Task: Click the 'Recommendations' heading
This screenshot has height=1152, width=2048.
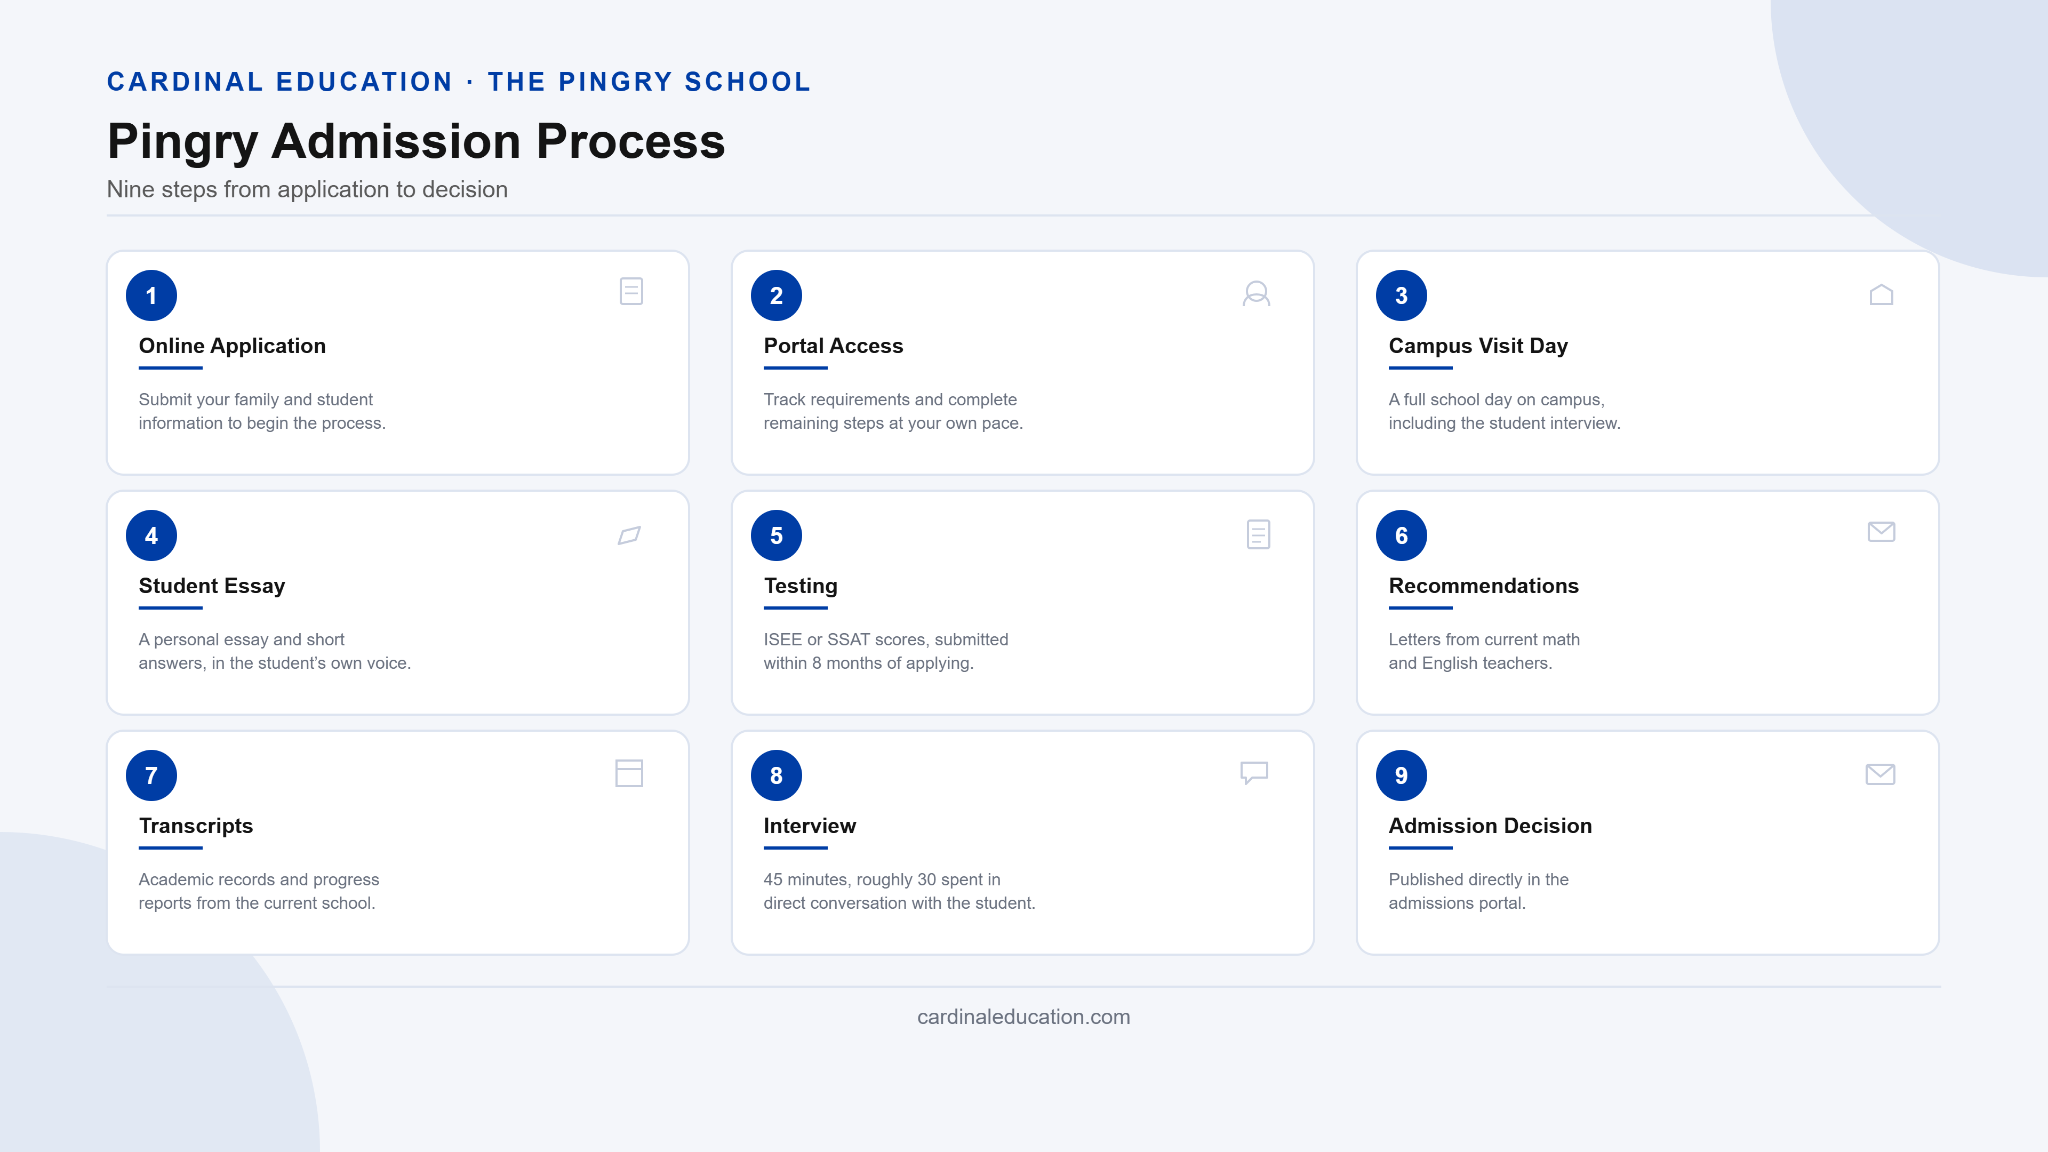Action: (1483, 586)
